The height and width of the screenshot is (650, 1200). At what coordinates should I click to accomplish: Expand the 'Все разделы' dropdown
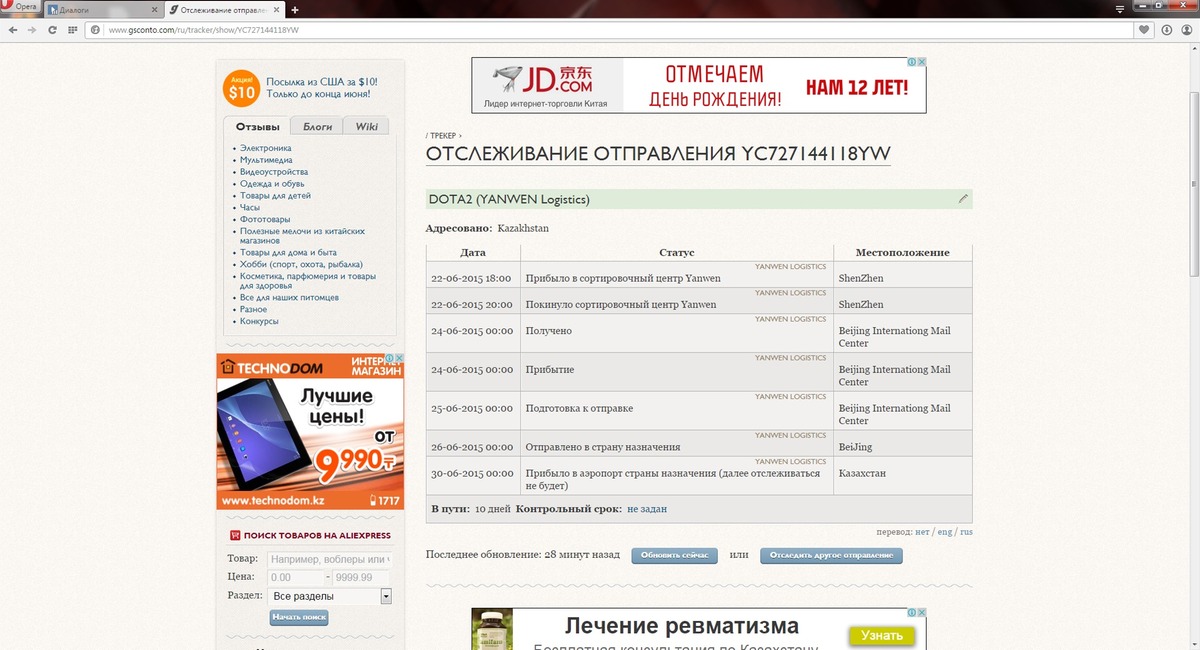point(386,596)
